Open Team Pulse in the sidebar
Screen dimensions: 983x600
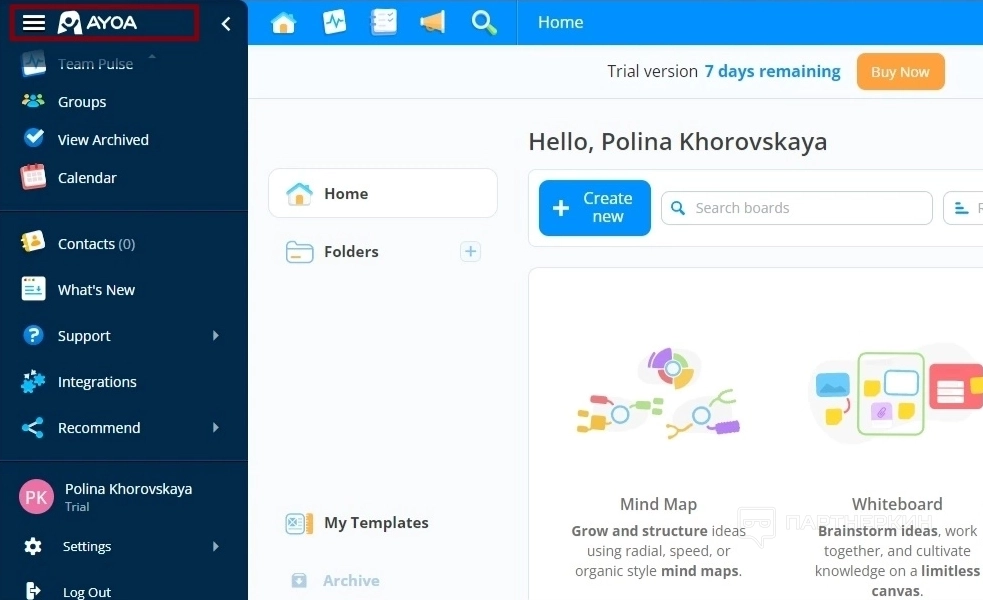point(95,64)
